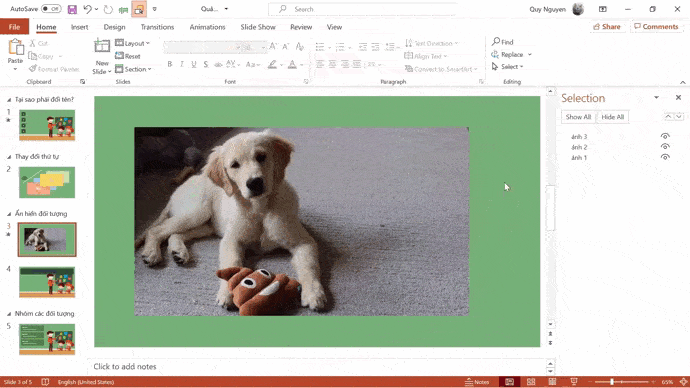
Task: Hide object 'ảnh 3' with eye icon
Action: [665, 136]
